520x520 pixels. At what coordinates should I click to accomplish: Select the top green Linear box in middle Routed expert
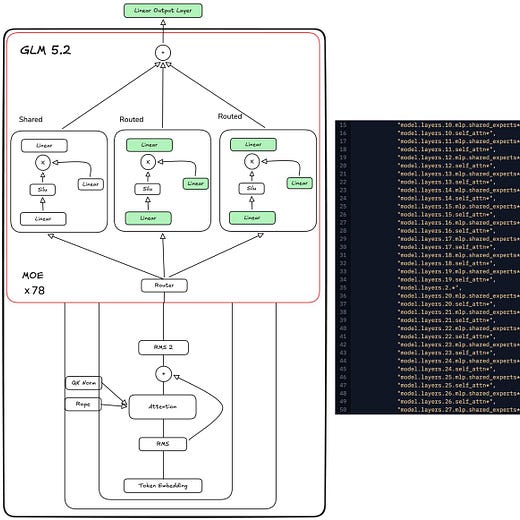149,145
